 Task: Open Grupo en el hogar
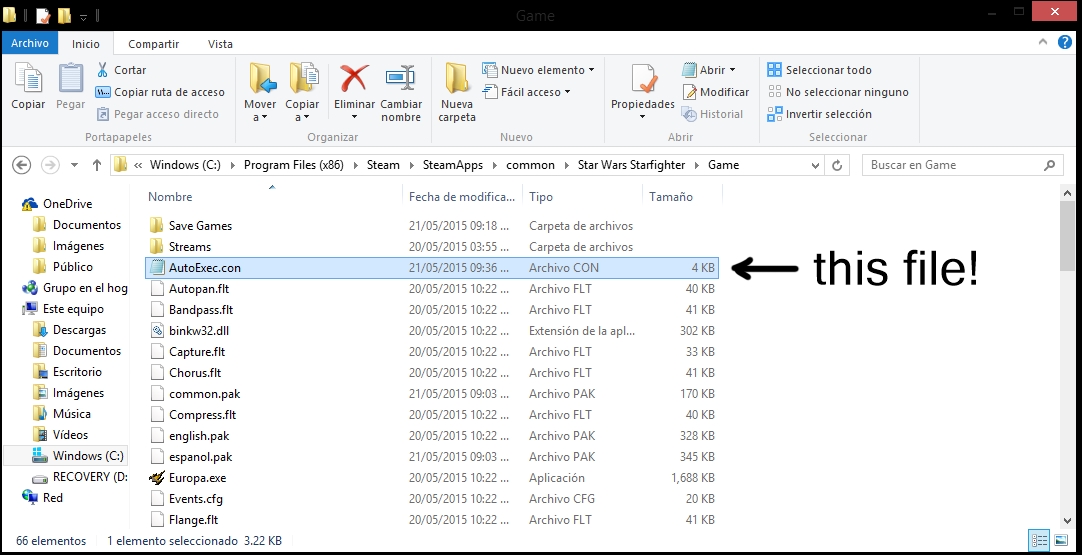pyautogui.click(x=85, y=288)
